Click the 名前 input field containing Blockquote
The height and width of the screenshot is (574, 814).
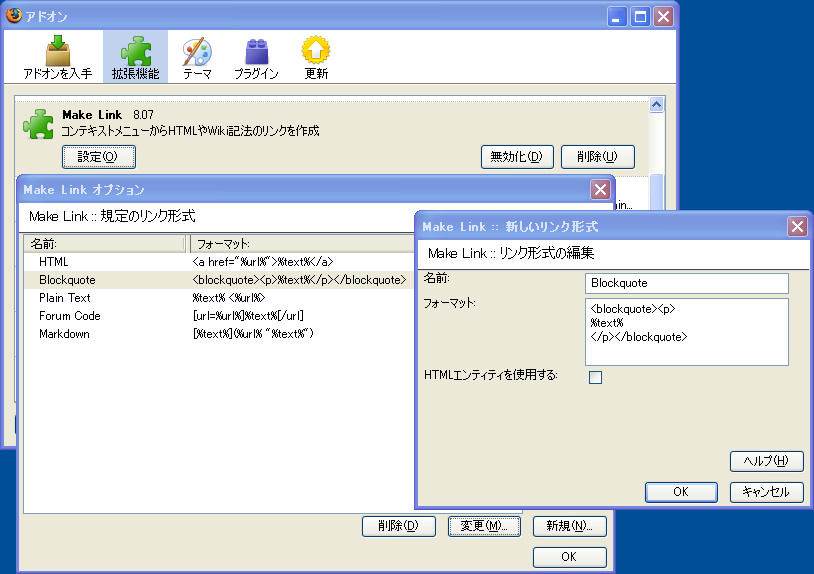[686, 283]
